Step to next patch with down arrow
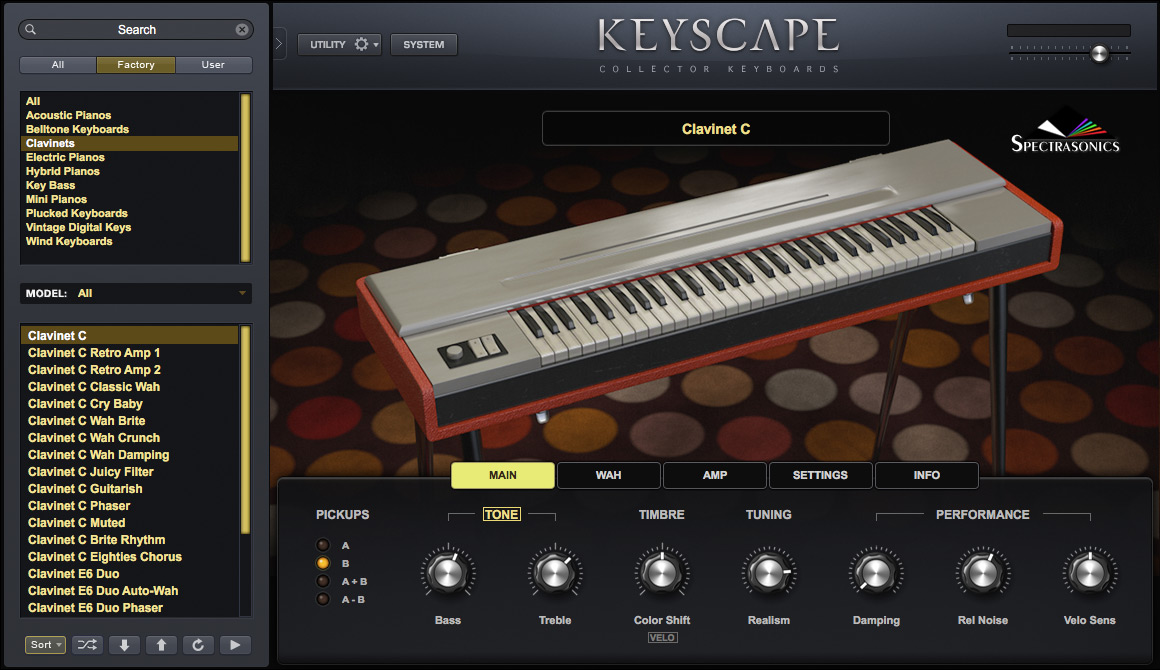Screen dimensions: 1160x670 [x=124, y=645]
